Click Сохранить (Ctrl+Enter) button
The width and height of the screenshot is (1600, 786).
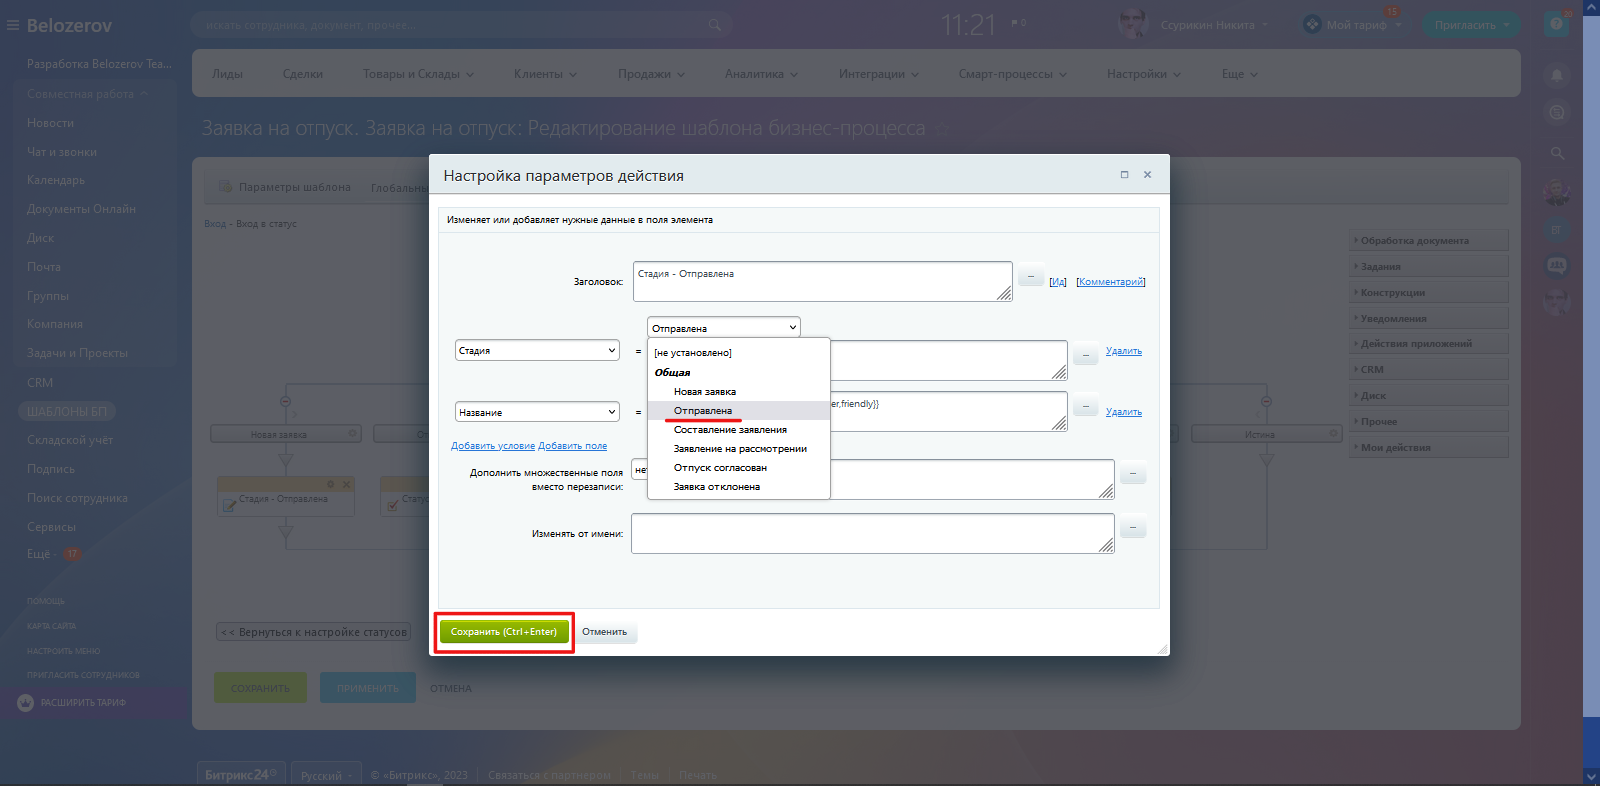[504, 632]
